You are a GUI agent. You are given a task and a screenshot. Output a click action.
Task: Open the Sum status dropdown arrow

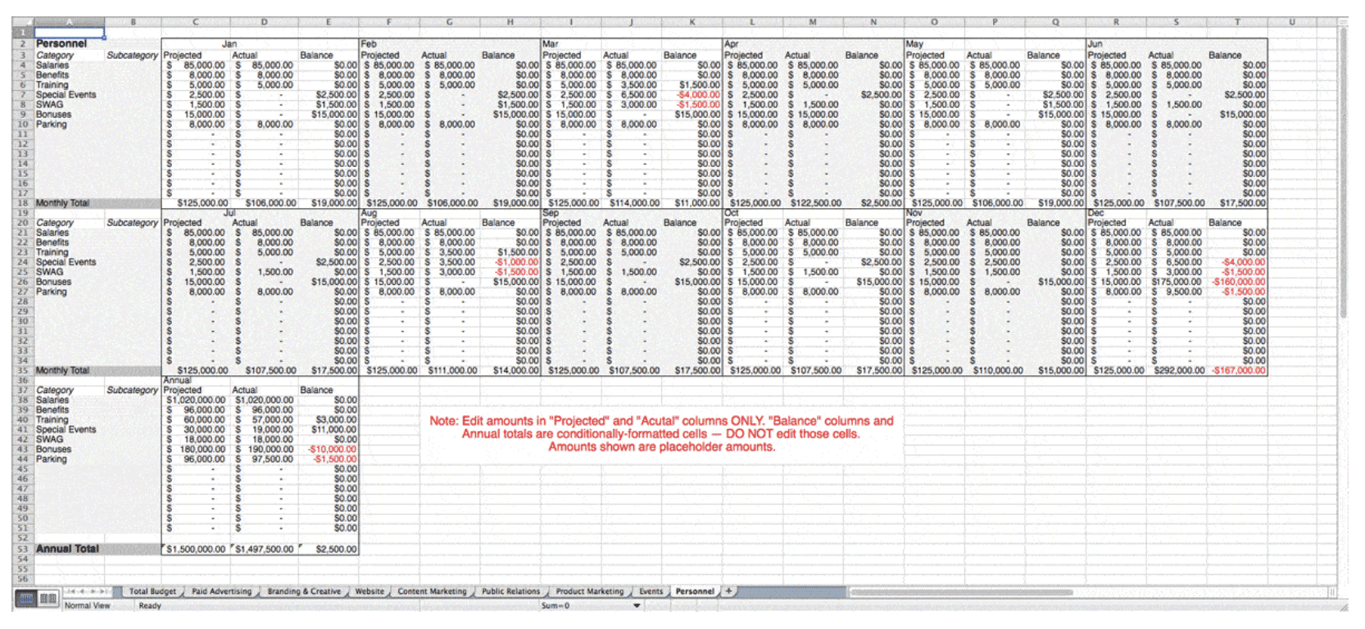point(637,606)
